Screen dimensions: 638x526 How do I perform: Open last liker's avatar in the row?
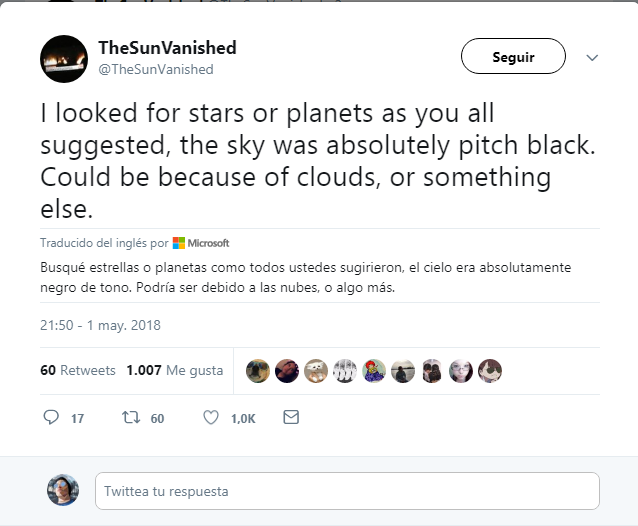pos(490,370)
